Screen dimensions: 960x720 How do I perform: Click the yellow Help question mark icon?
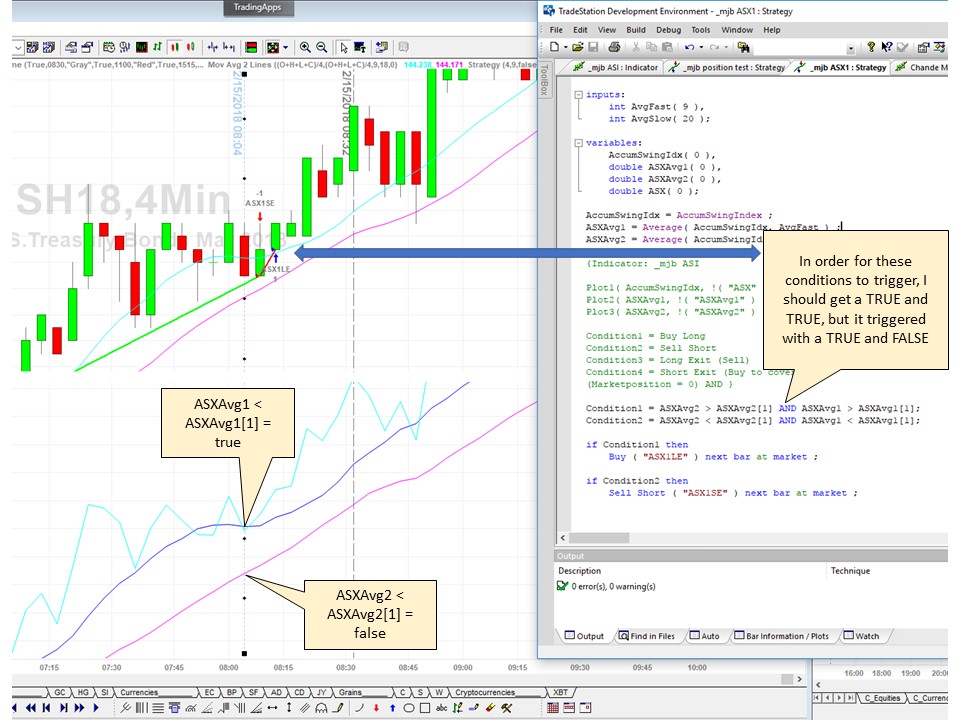coord(871,47)
